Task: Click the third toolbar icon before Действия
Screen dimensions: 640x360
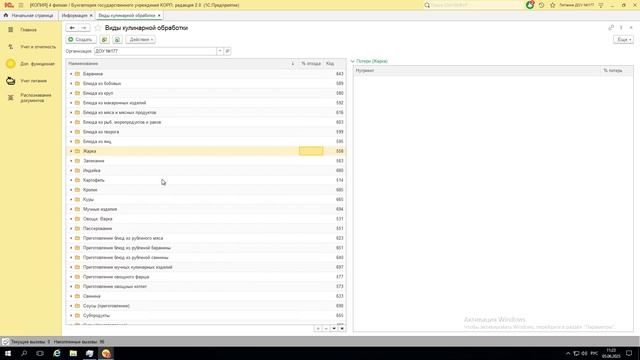Action: click(x=117, y=40)
